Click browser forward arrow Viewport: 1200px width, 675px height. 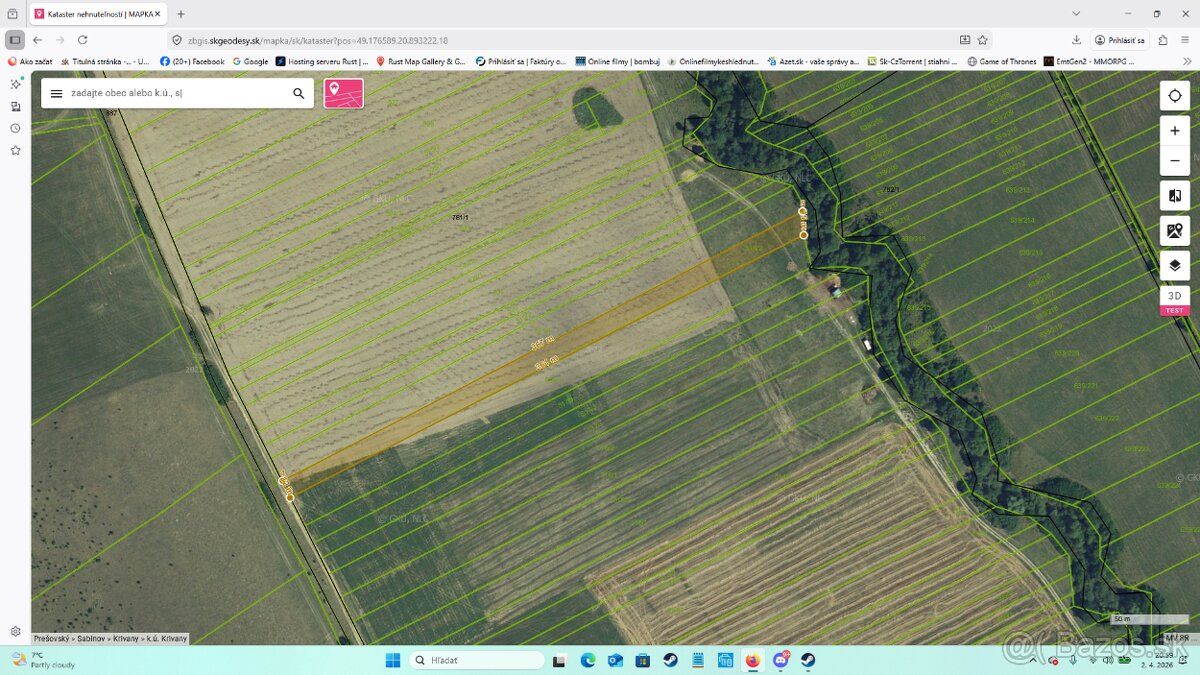pyautogui.click(x=60, y=40)
